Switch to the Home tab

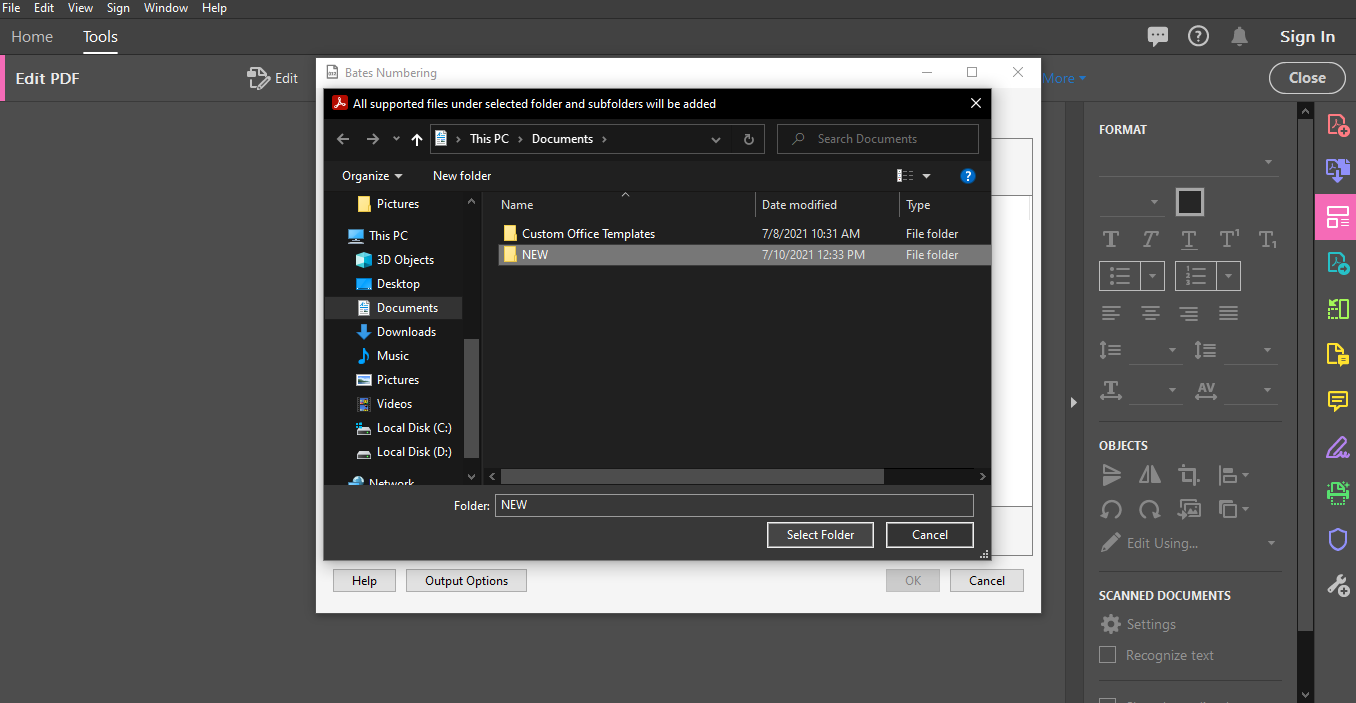coord(32,37)
